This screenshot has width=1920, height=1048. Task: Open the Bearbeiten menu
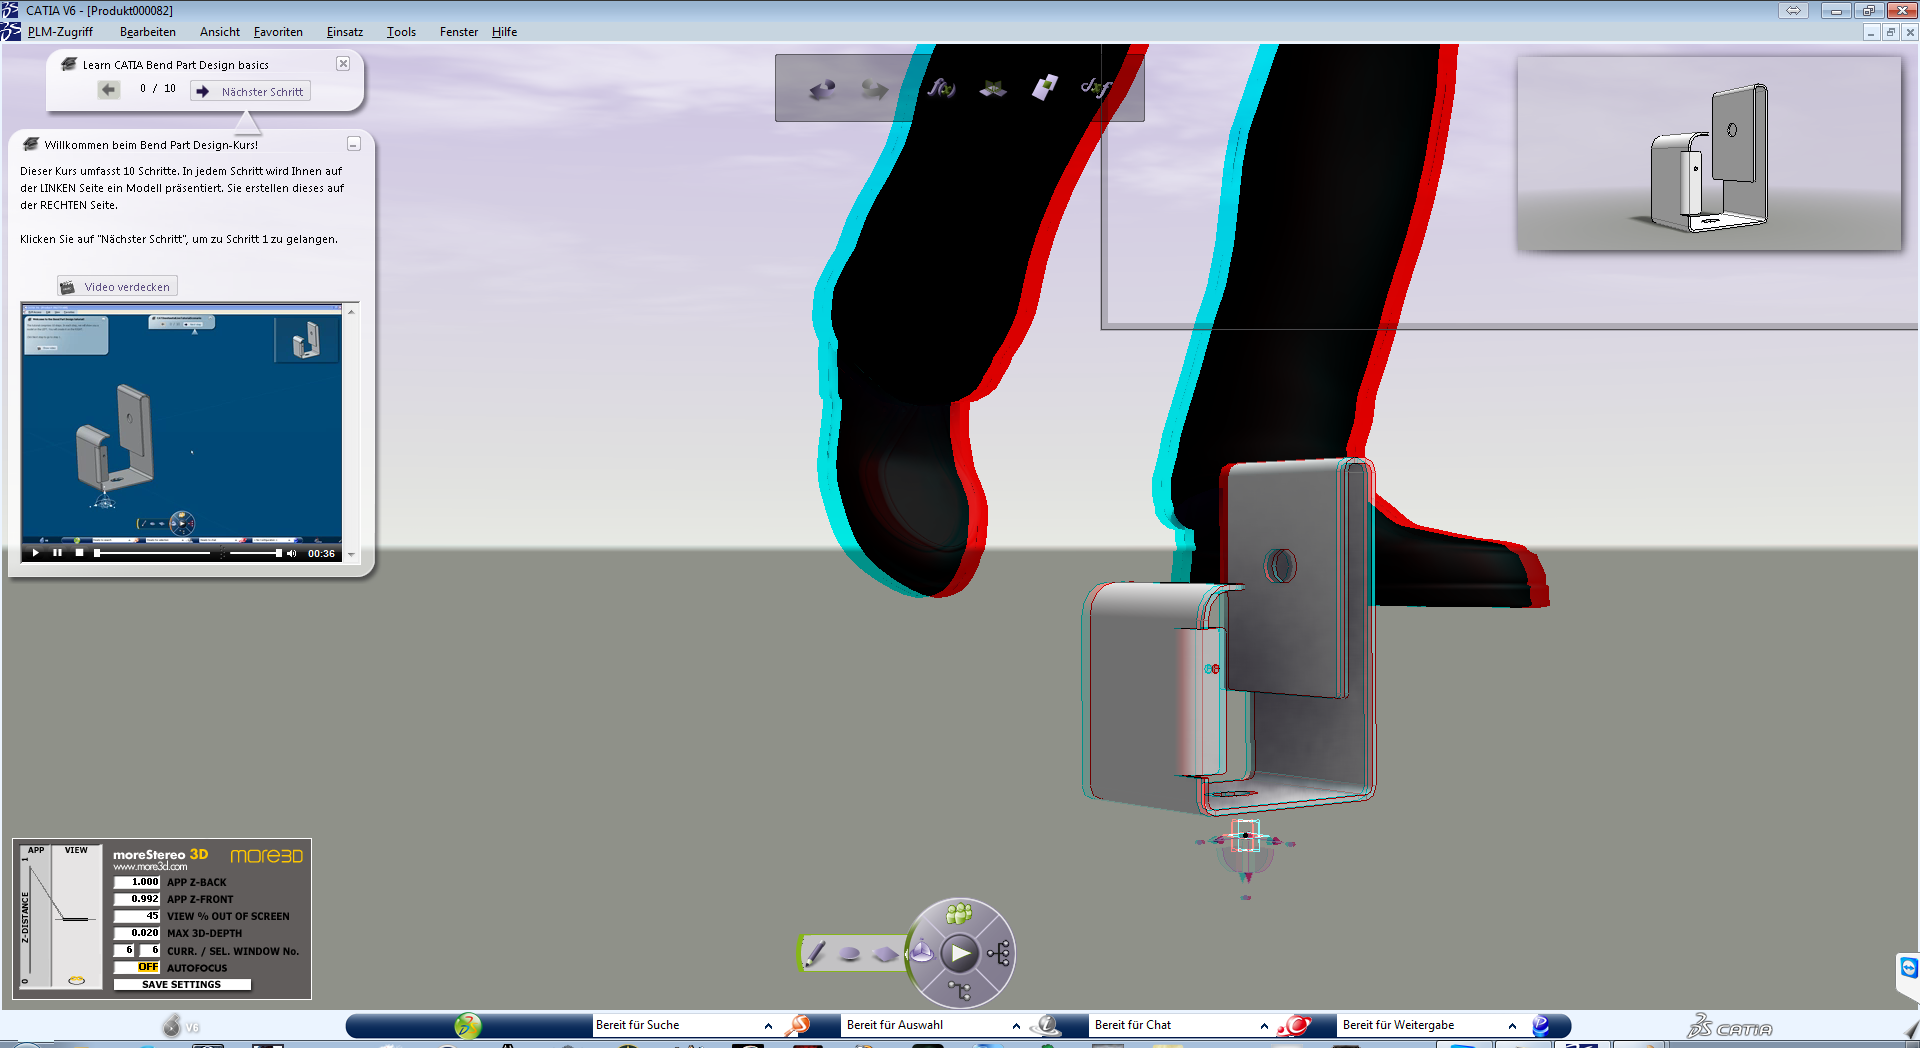point(148,32)
